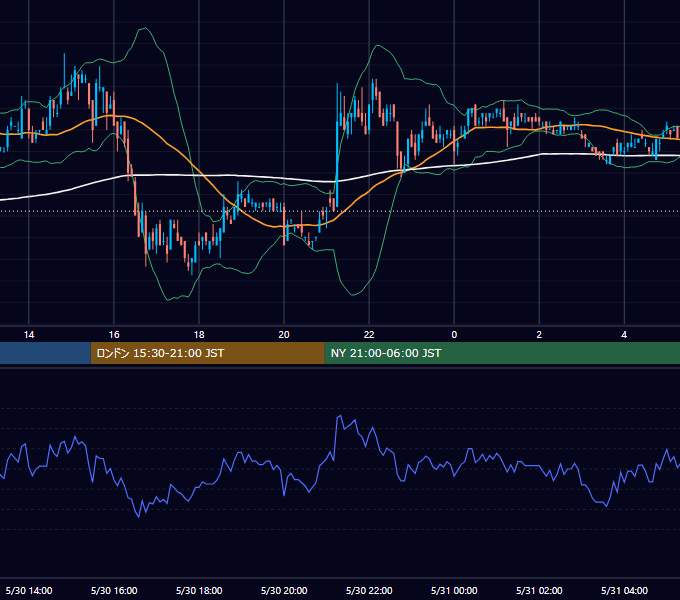Click the 5/31 04:00 date label
The width and height of the screenshot is (680, 600).
(x=624, y=590)
